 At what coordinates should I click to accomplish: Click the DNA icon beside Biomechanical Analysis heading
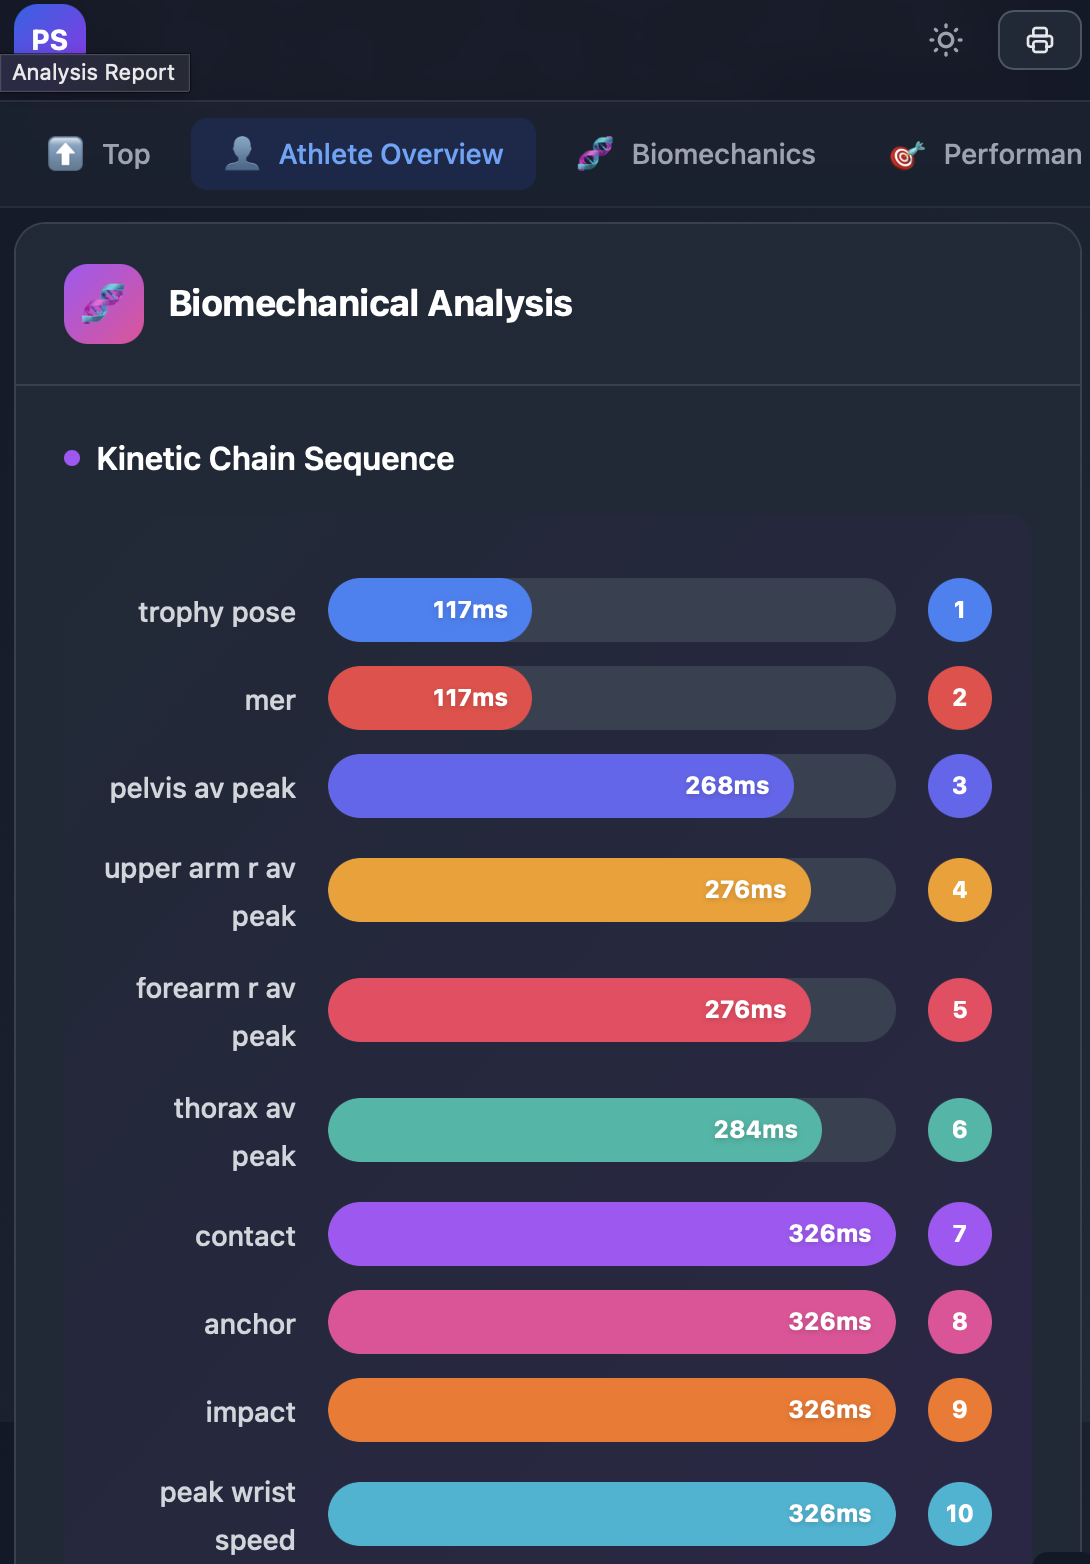[103, 304]
